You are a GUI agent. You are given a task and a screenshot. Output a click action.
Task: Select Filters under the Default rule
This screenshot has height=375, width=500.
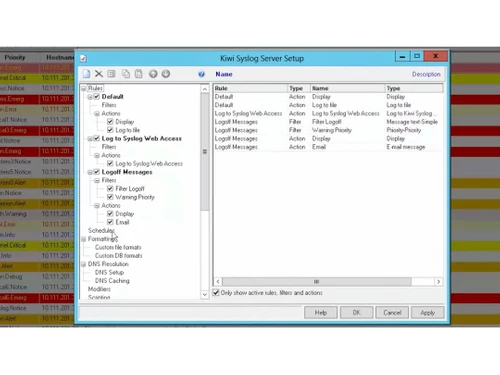pyautogui.click(x=109, y=105)
